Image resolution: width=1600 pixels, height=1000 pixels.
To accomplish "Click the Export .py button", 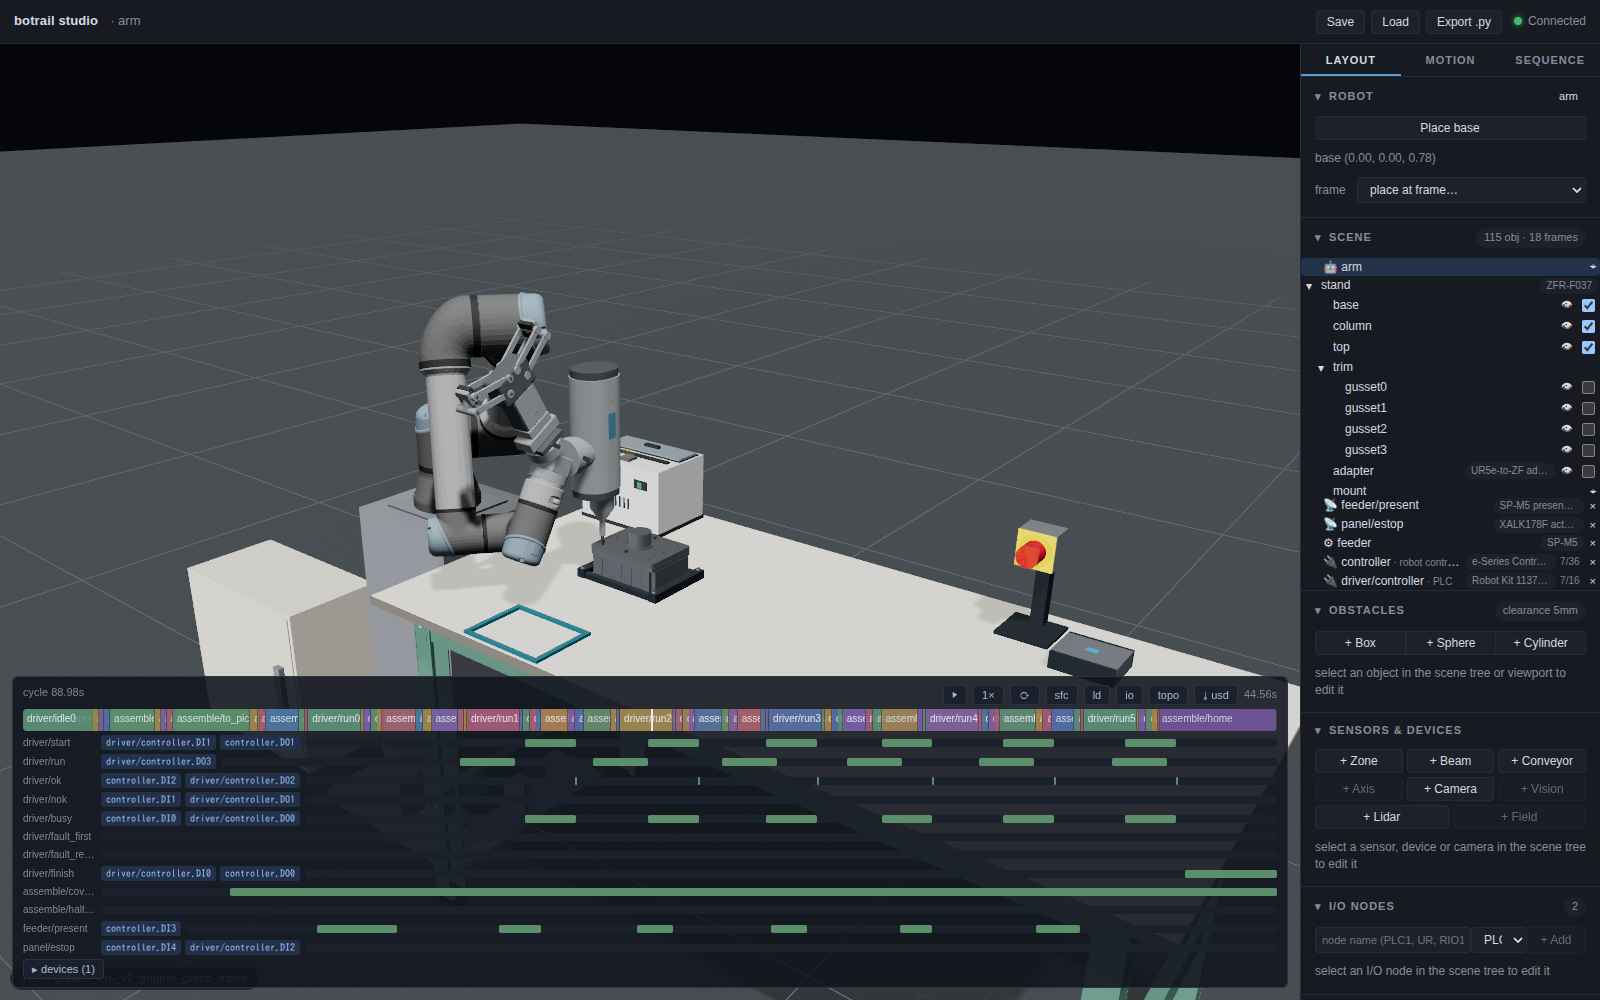I will point(1464,22).
